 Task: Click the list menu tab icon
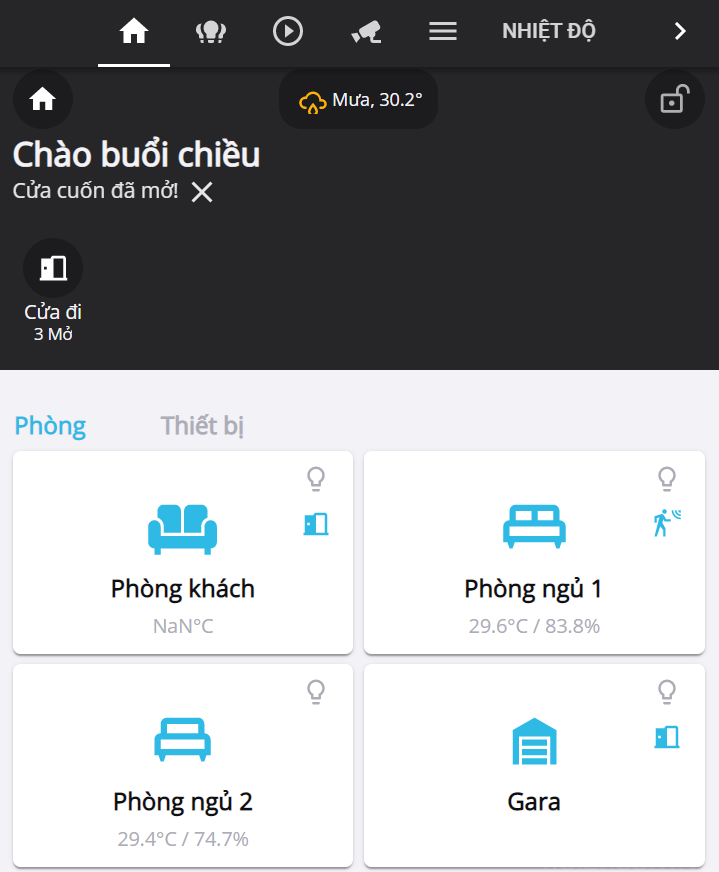(x=443, y=32)
